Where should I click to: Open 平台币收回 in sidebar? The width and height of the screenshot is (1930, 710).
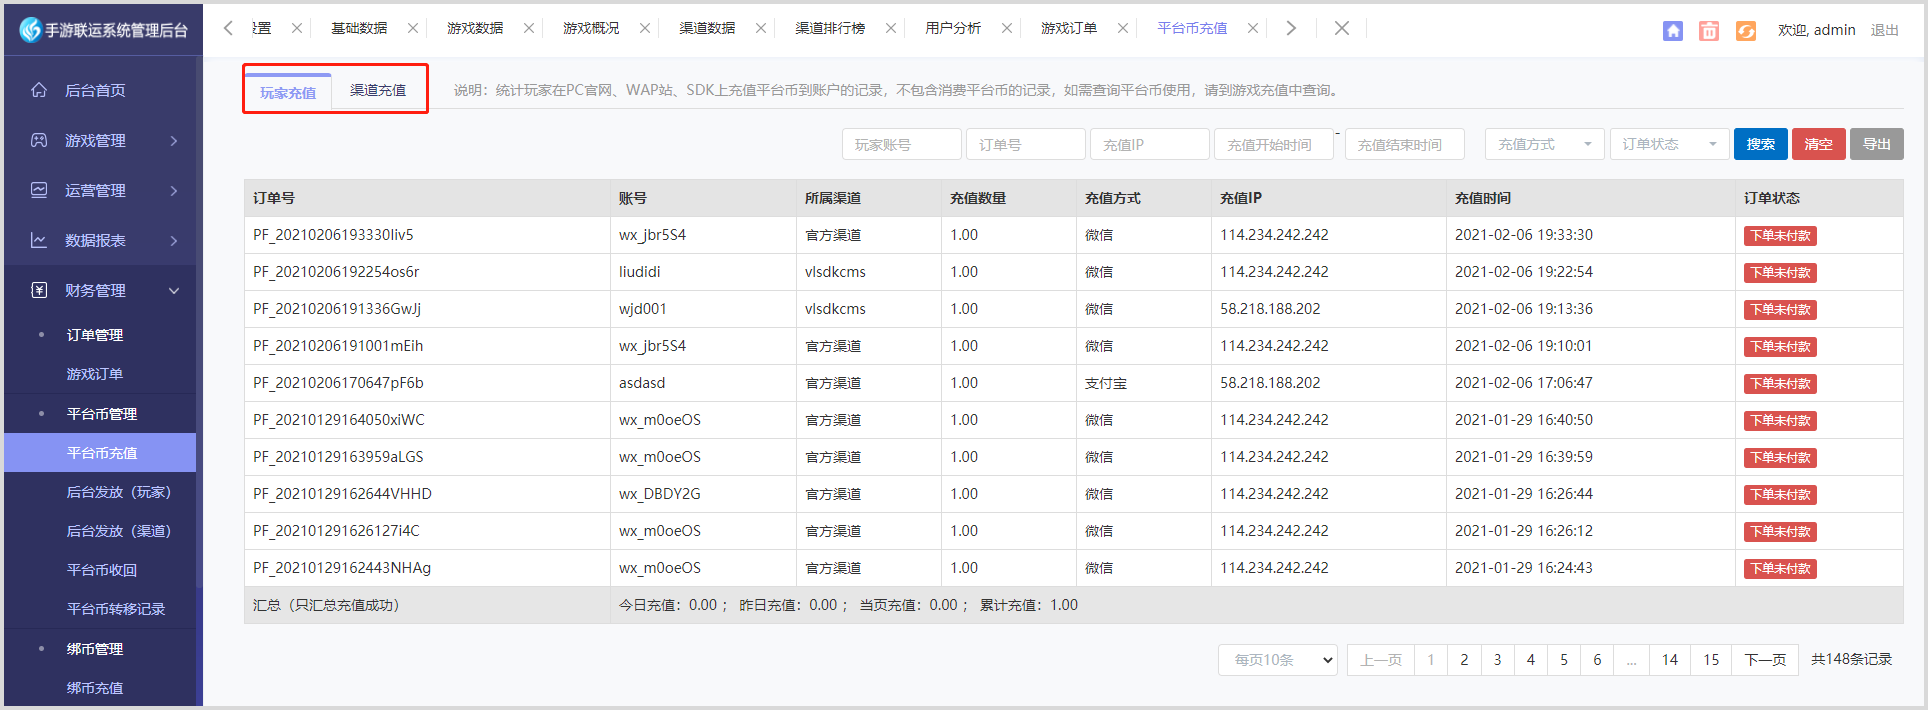[x=102, y=570]
